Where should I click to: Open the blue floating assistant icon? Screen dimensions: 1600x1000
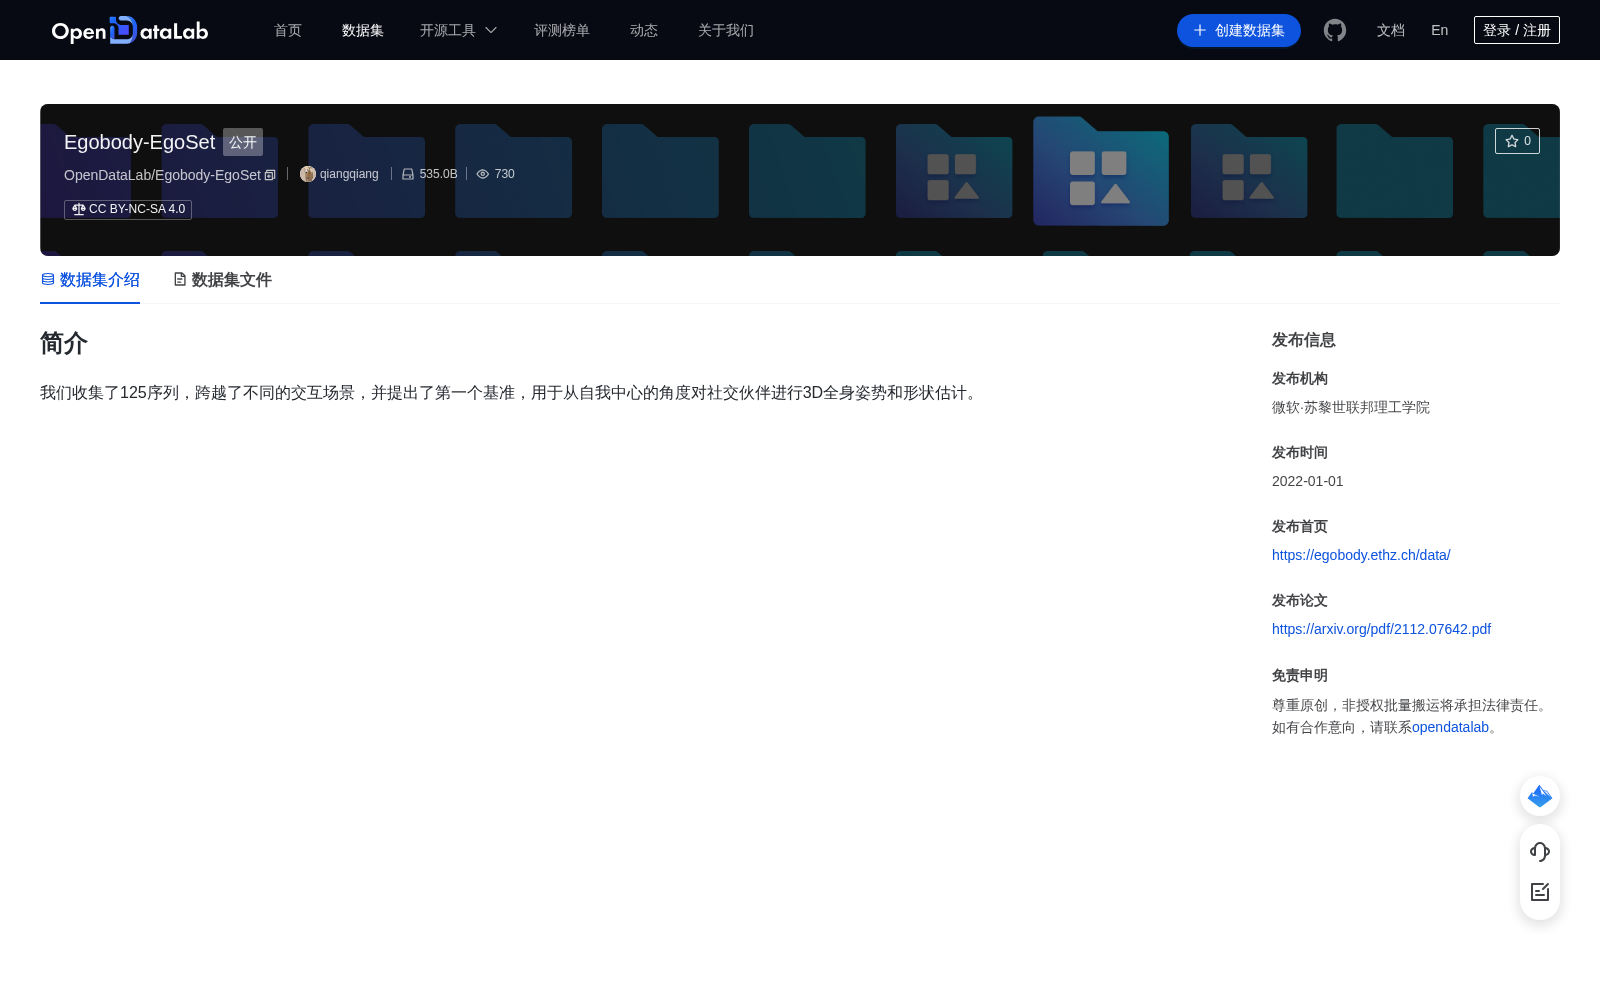(1540, 796)
